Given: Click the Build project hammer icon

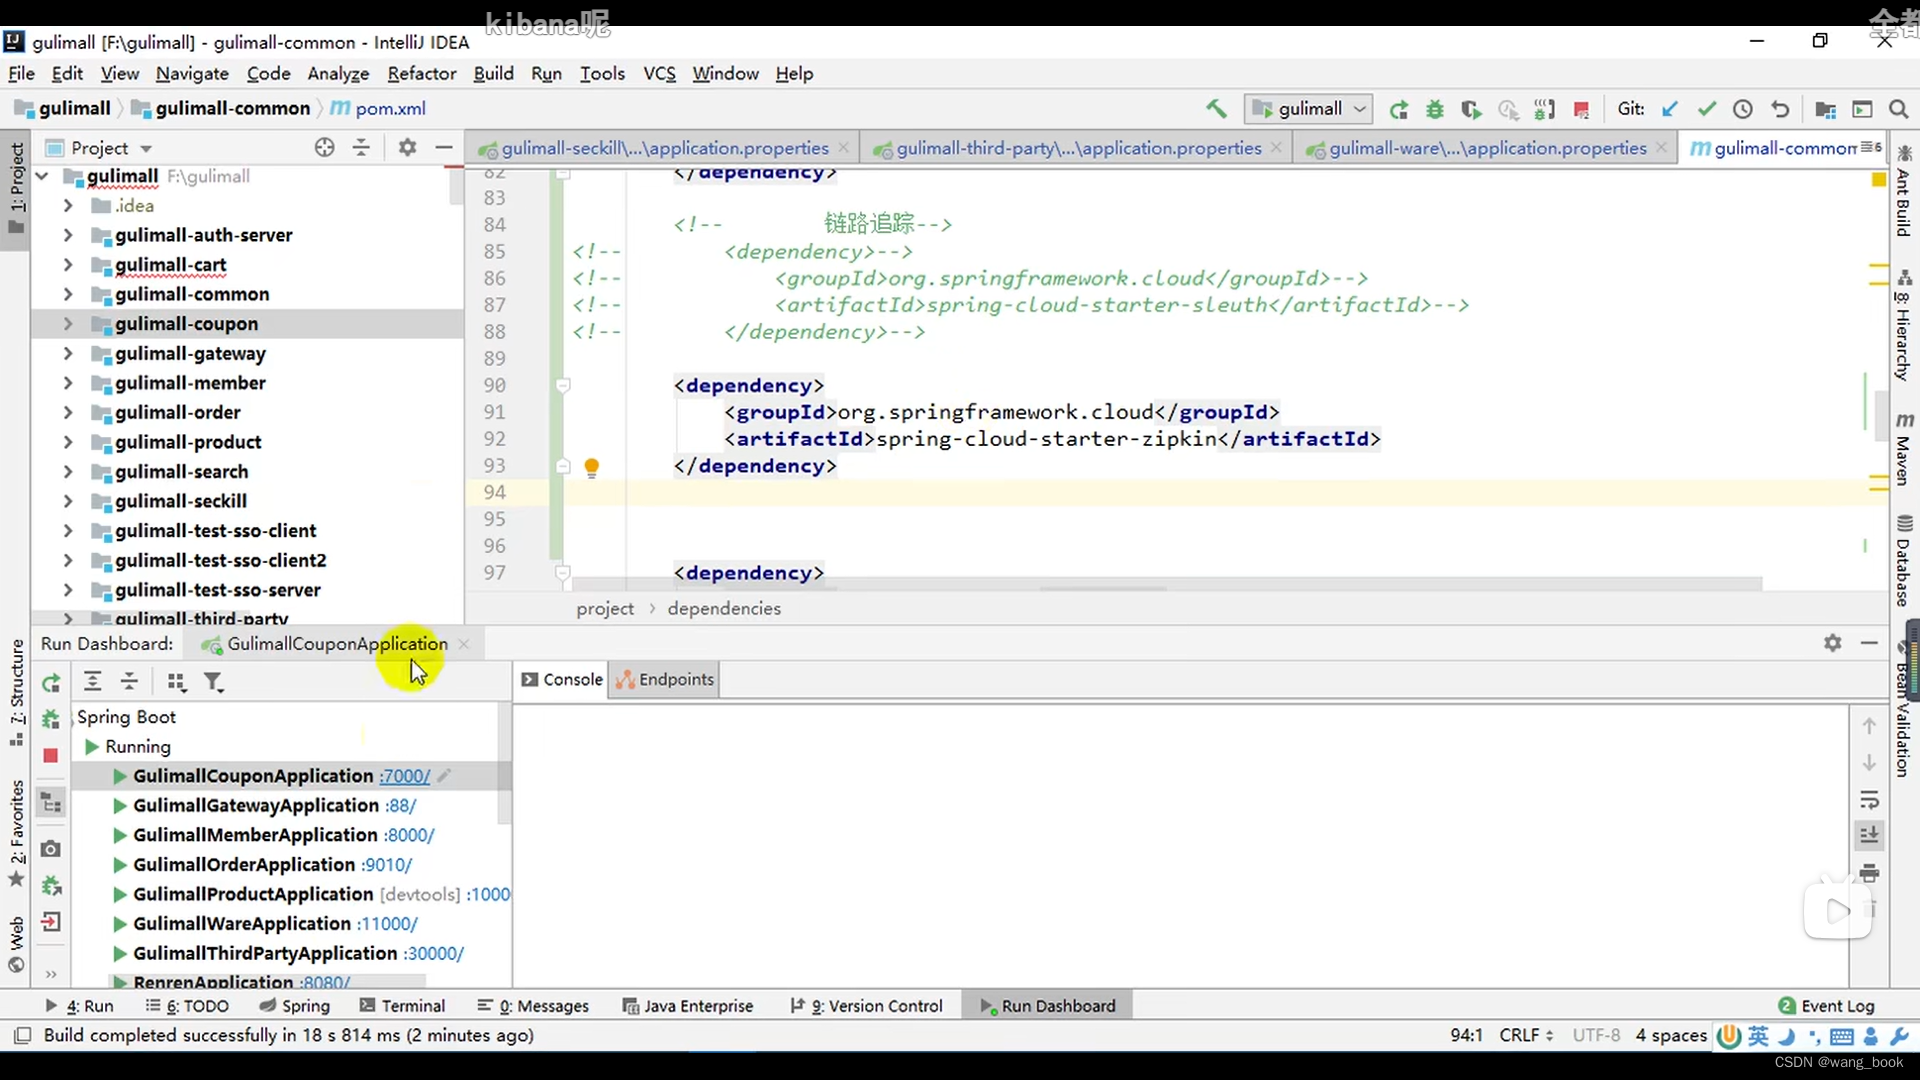Looking at the screenshot, I should tap(1216, 109).
